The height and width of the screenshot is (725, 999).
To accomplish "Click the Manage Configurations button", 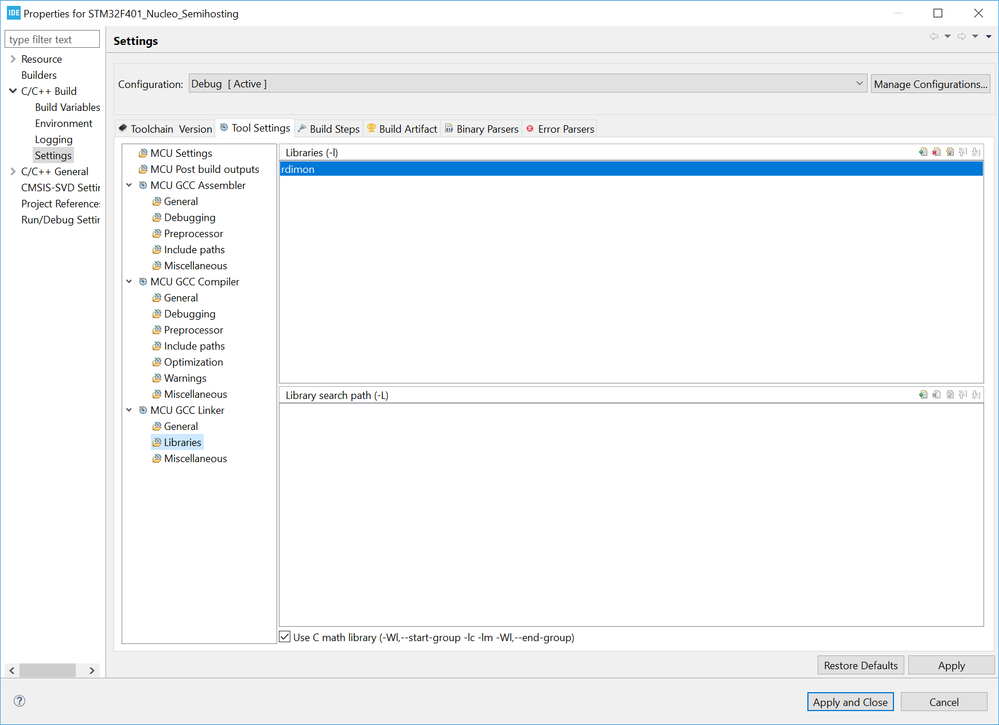I will [x=930, y=84].
